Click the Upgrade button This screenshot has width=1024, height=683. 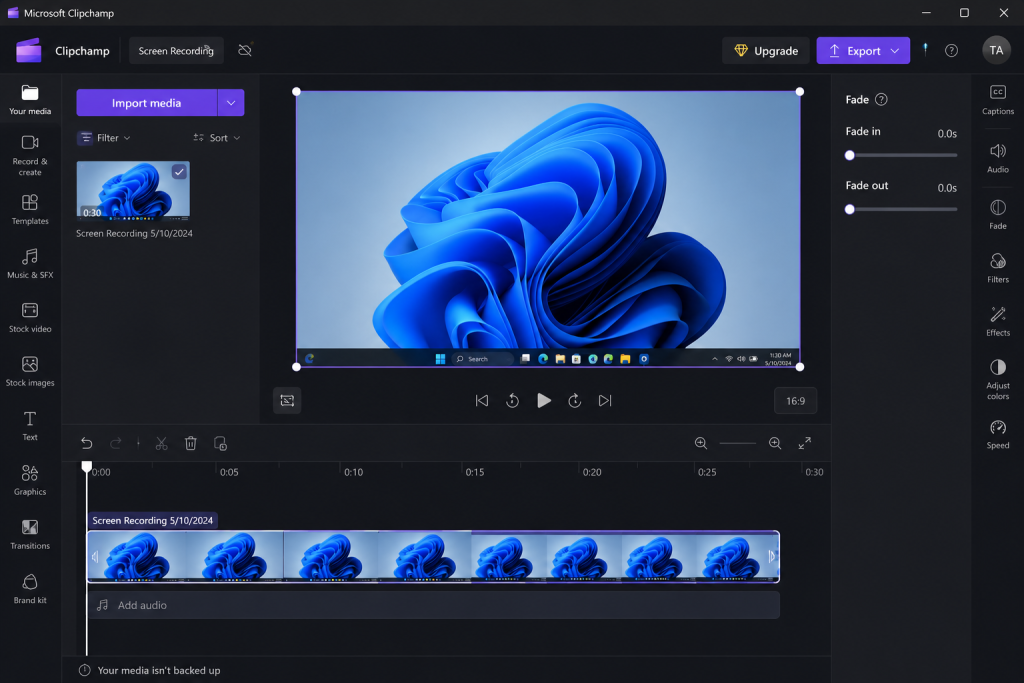766,50
